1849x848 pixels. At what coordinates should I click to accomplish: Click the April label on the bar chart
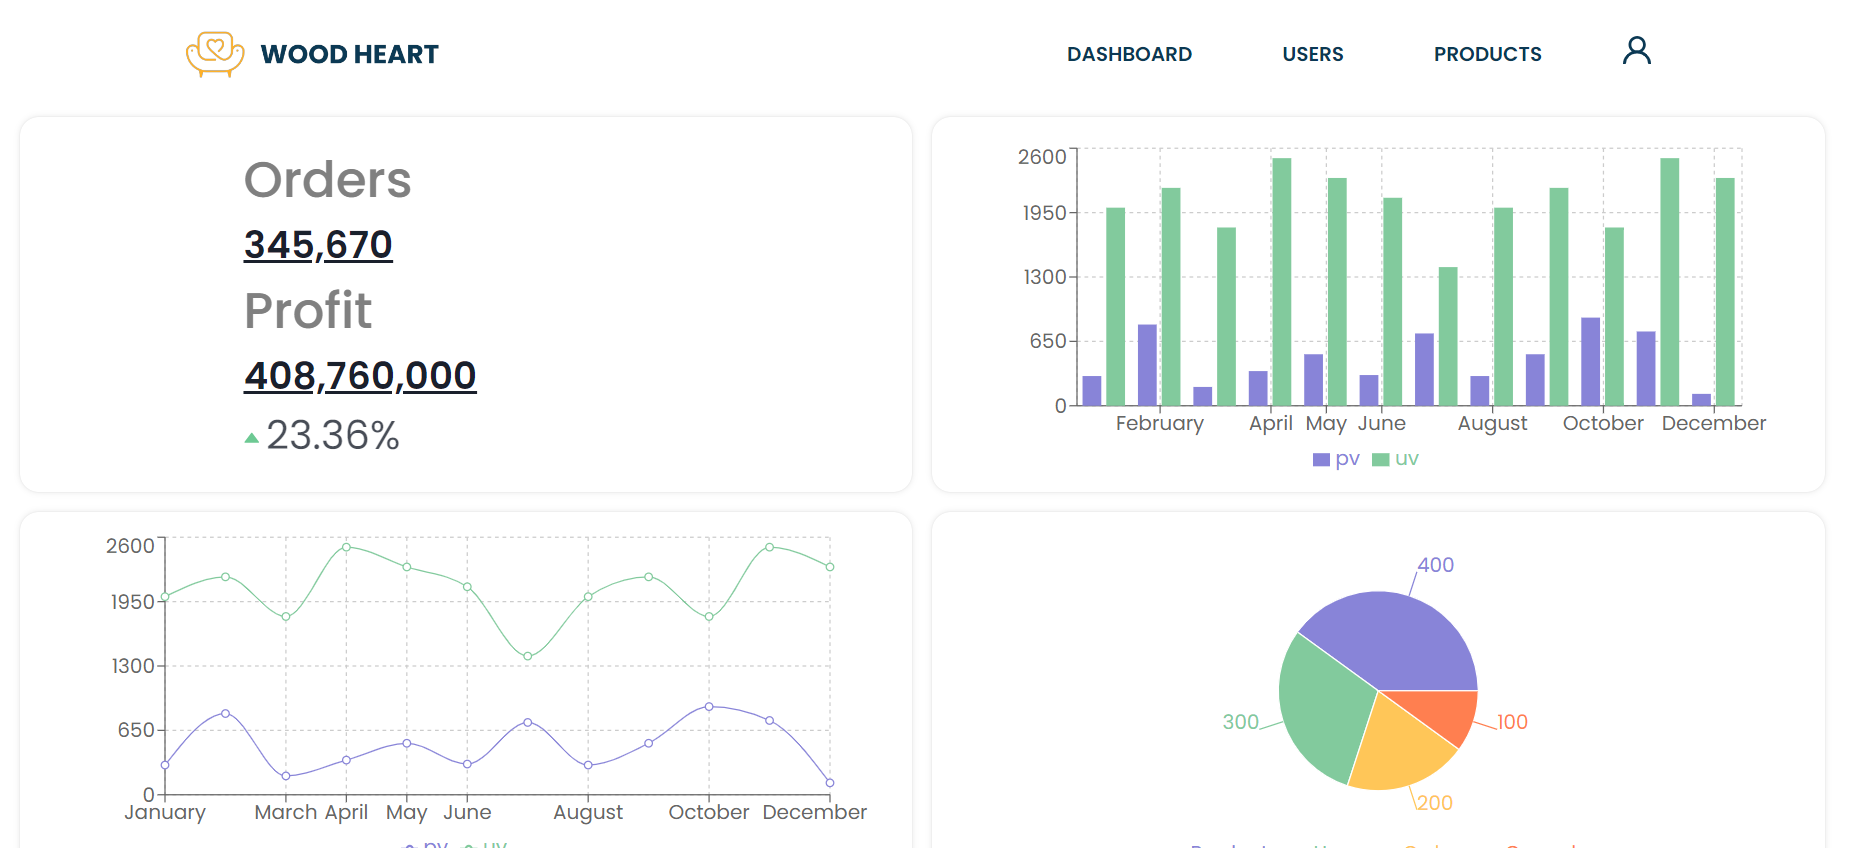point(1271,424)
